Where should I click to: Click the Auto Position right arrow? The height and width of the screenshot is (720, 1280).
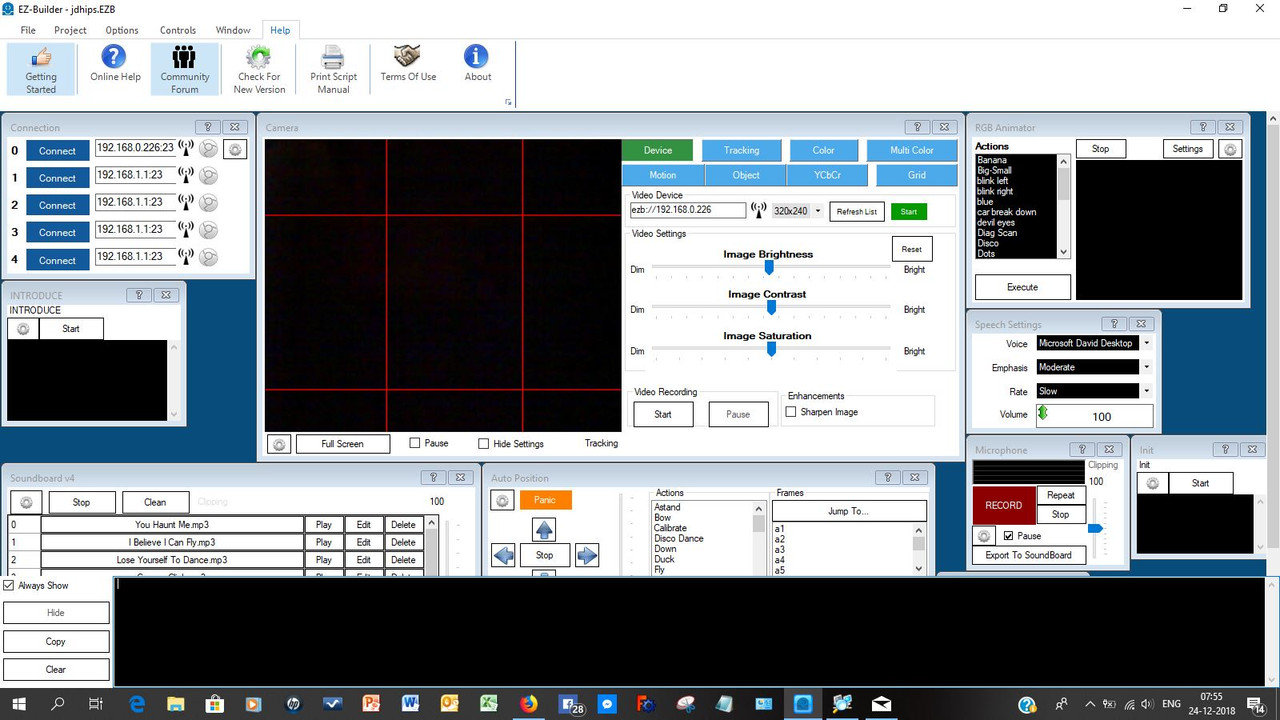click(x=587, y=555)
